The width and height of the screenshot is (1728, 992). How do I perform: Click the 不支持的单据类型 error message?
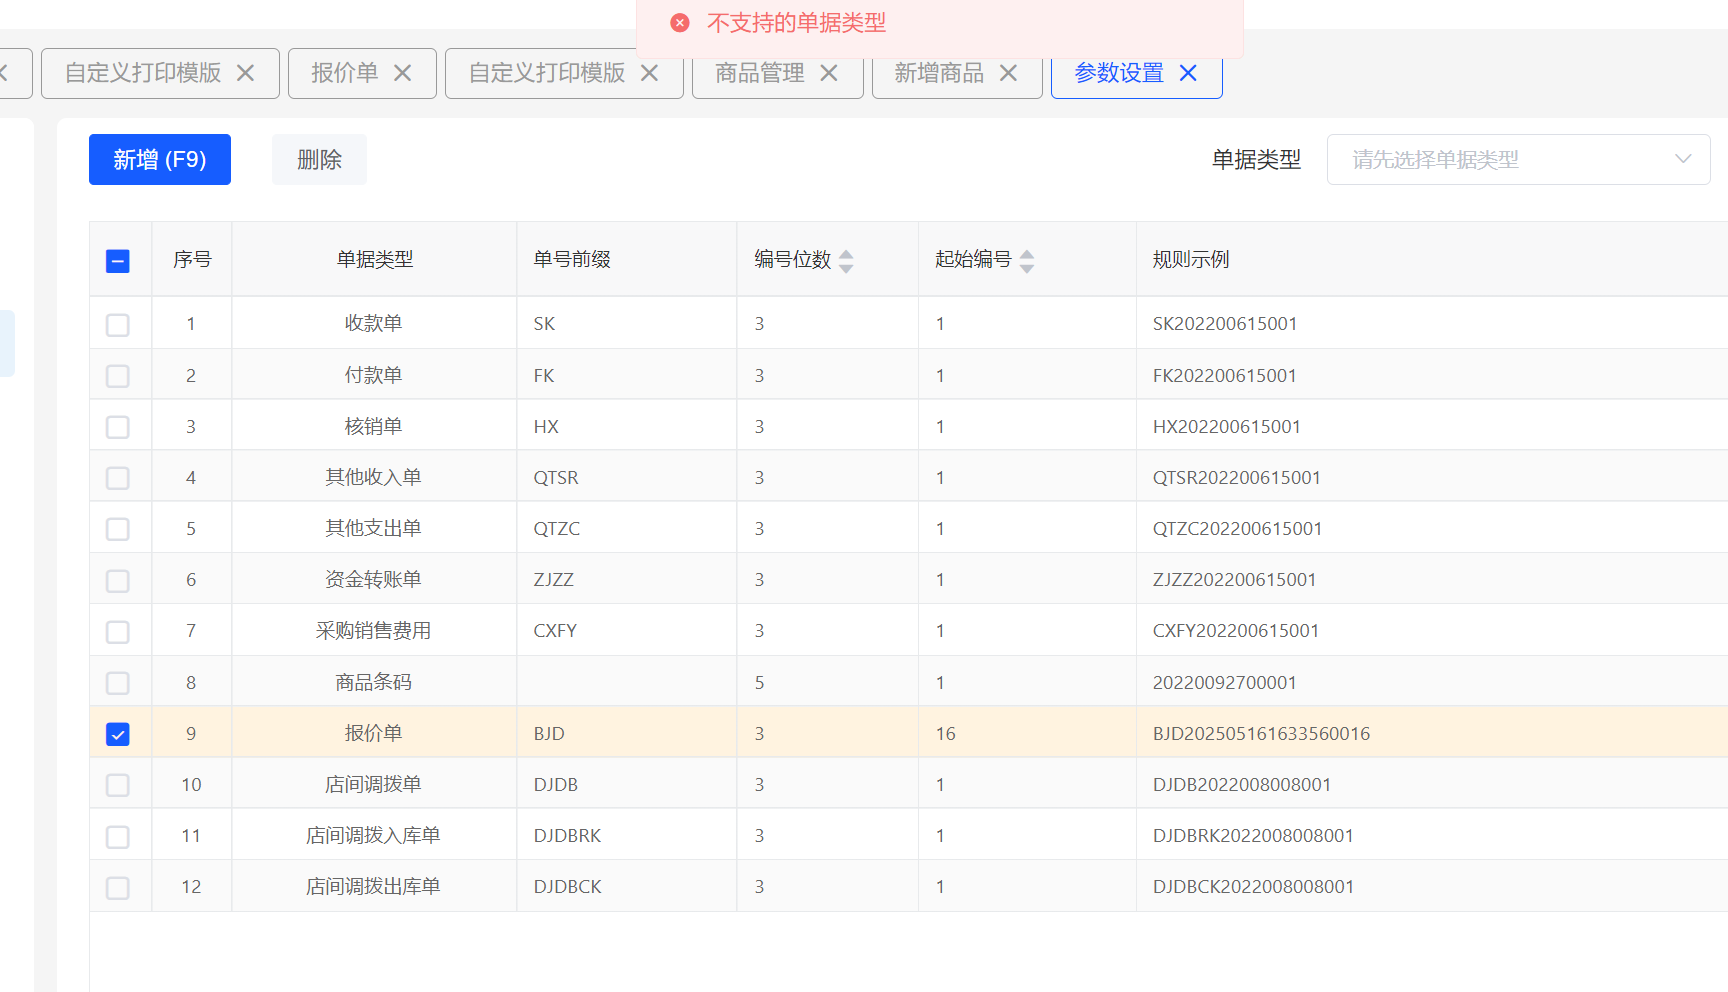pos(796,23)
